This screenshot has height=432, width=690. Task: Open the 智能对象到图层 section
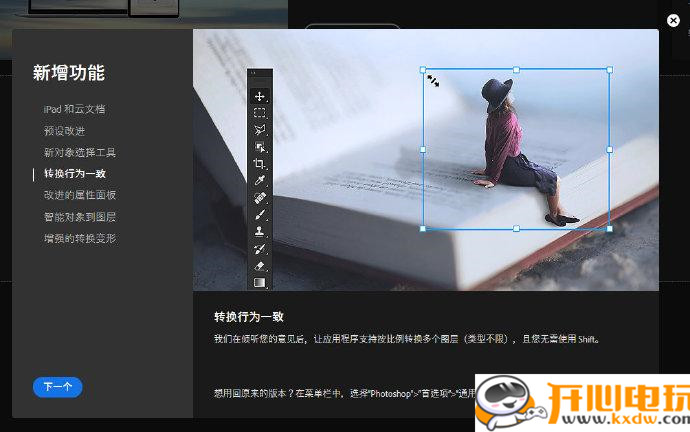point(80,217)
